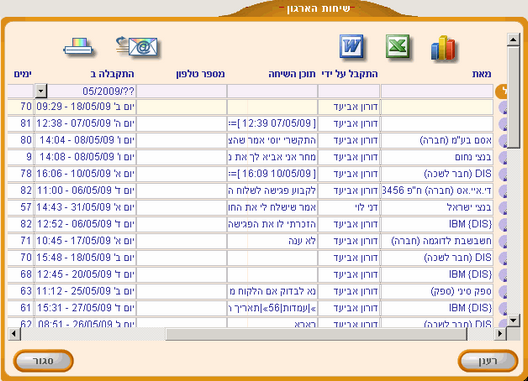This screenshot has height=381, width=528.
Task: Export the call list to Excel
Action: (x=398, y=46)
